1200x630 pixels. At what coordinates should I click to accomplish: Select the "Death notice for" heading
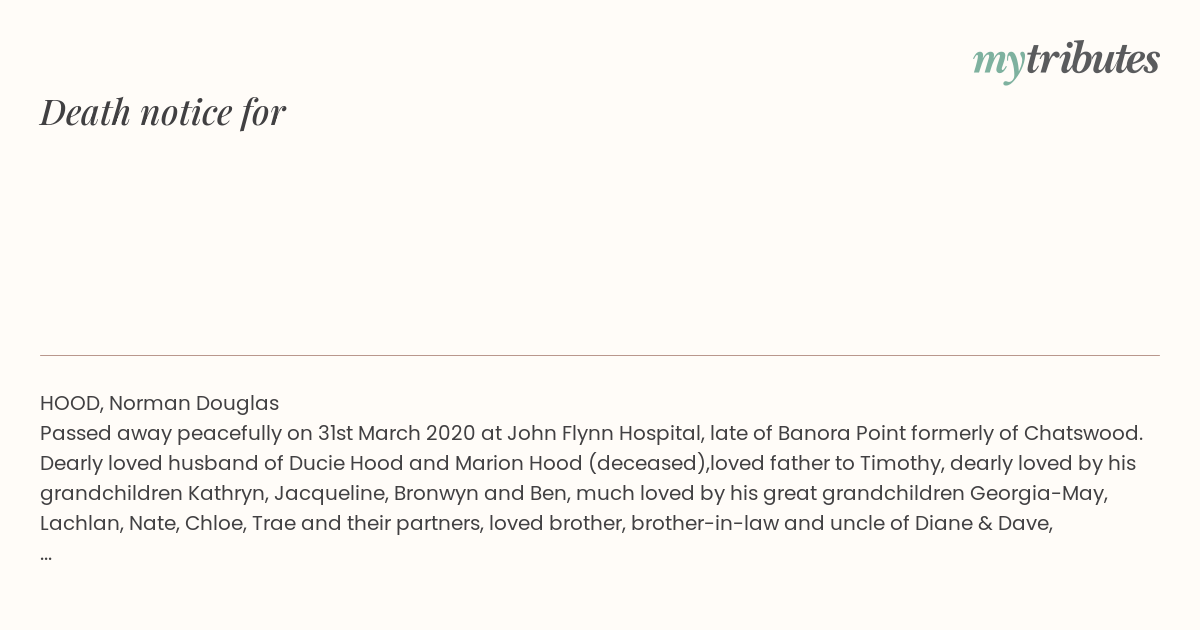[163, 112]
